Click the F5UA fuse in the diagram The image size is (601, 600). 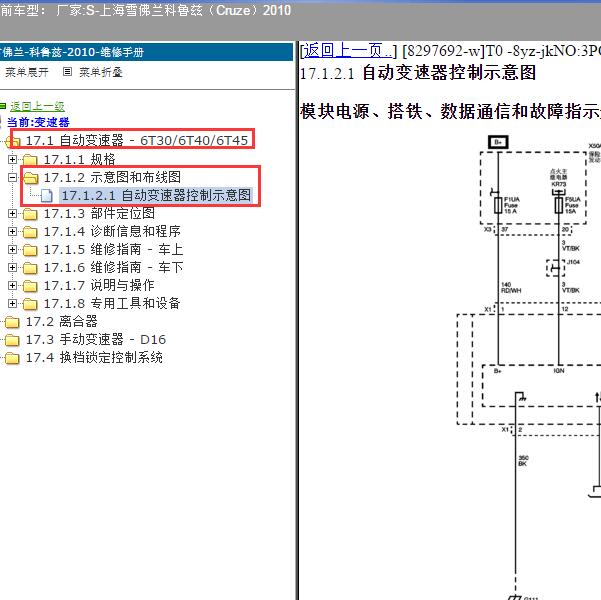pyautogui.click(x=559, y=205)
